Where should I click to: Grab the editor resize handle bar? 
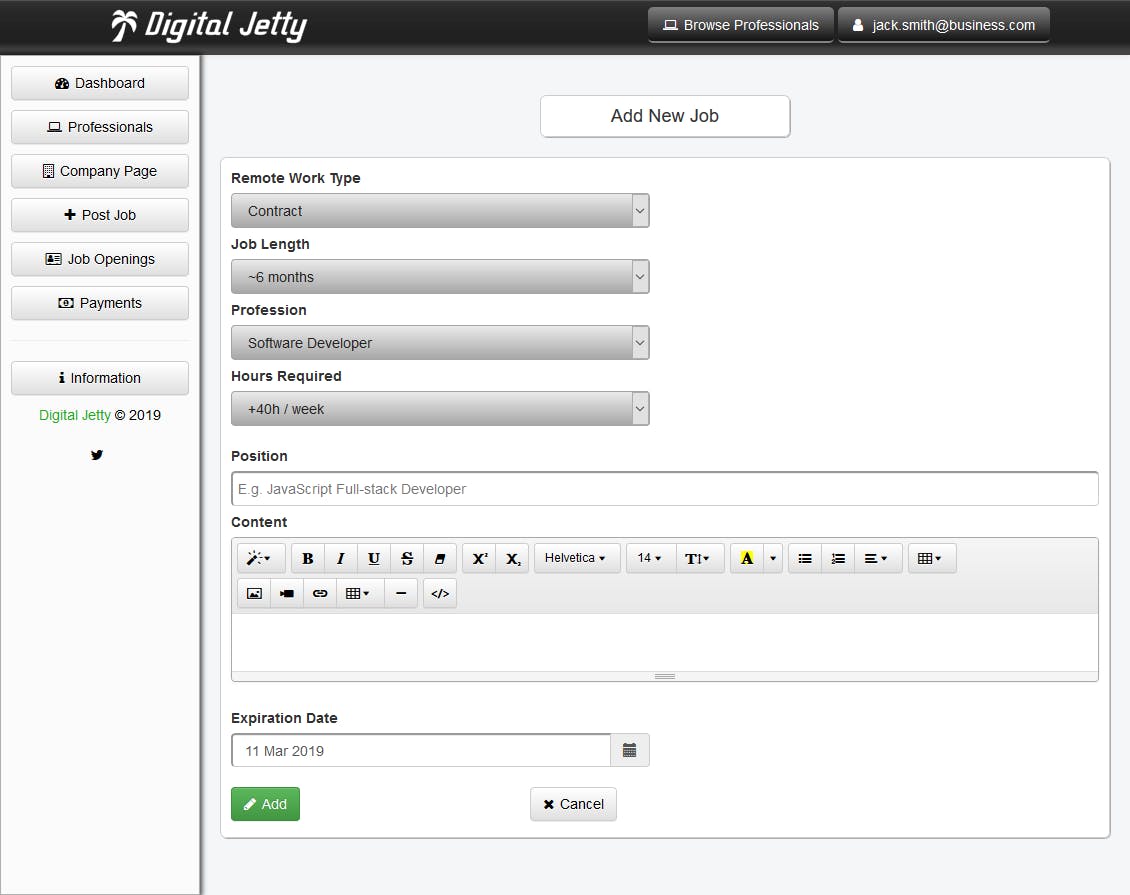coord(665,677)
